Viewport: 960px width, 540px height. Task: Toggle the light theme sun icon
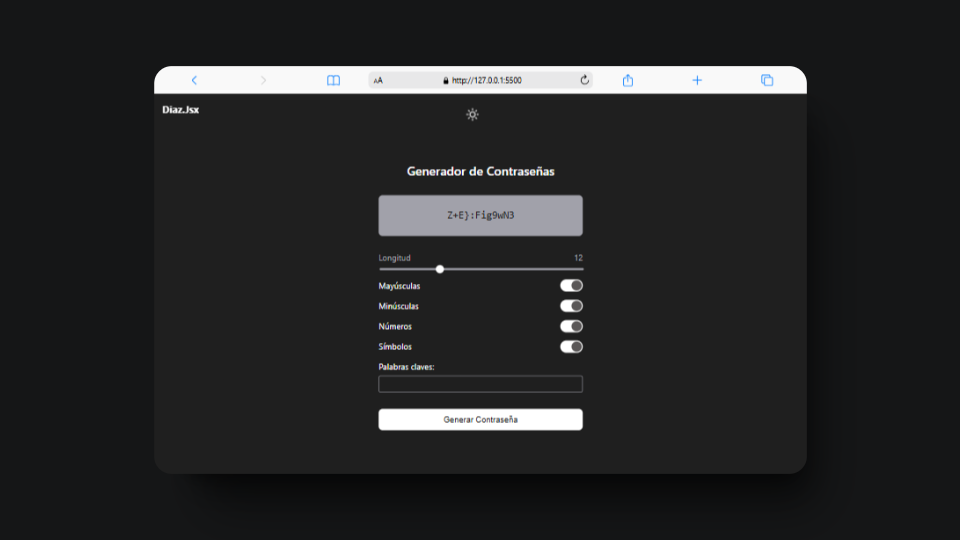click(x=472, y=114)
